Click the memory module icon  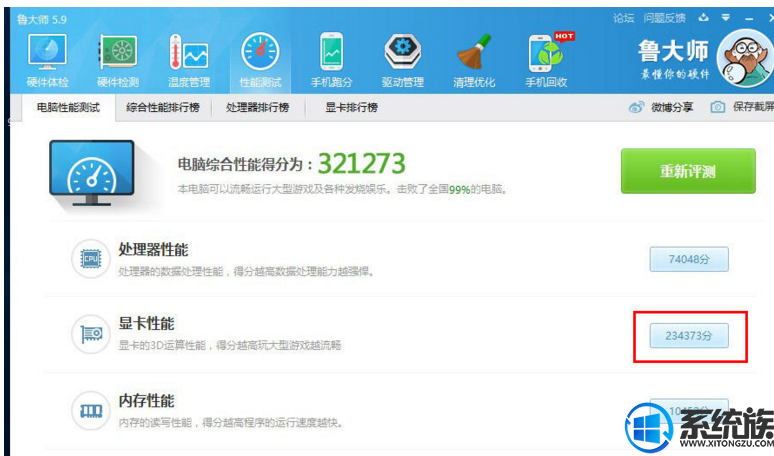click(91, 411)
